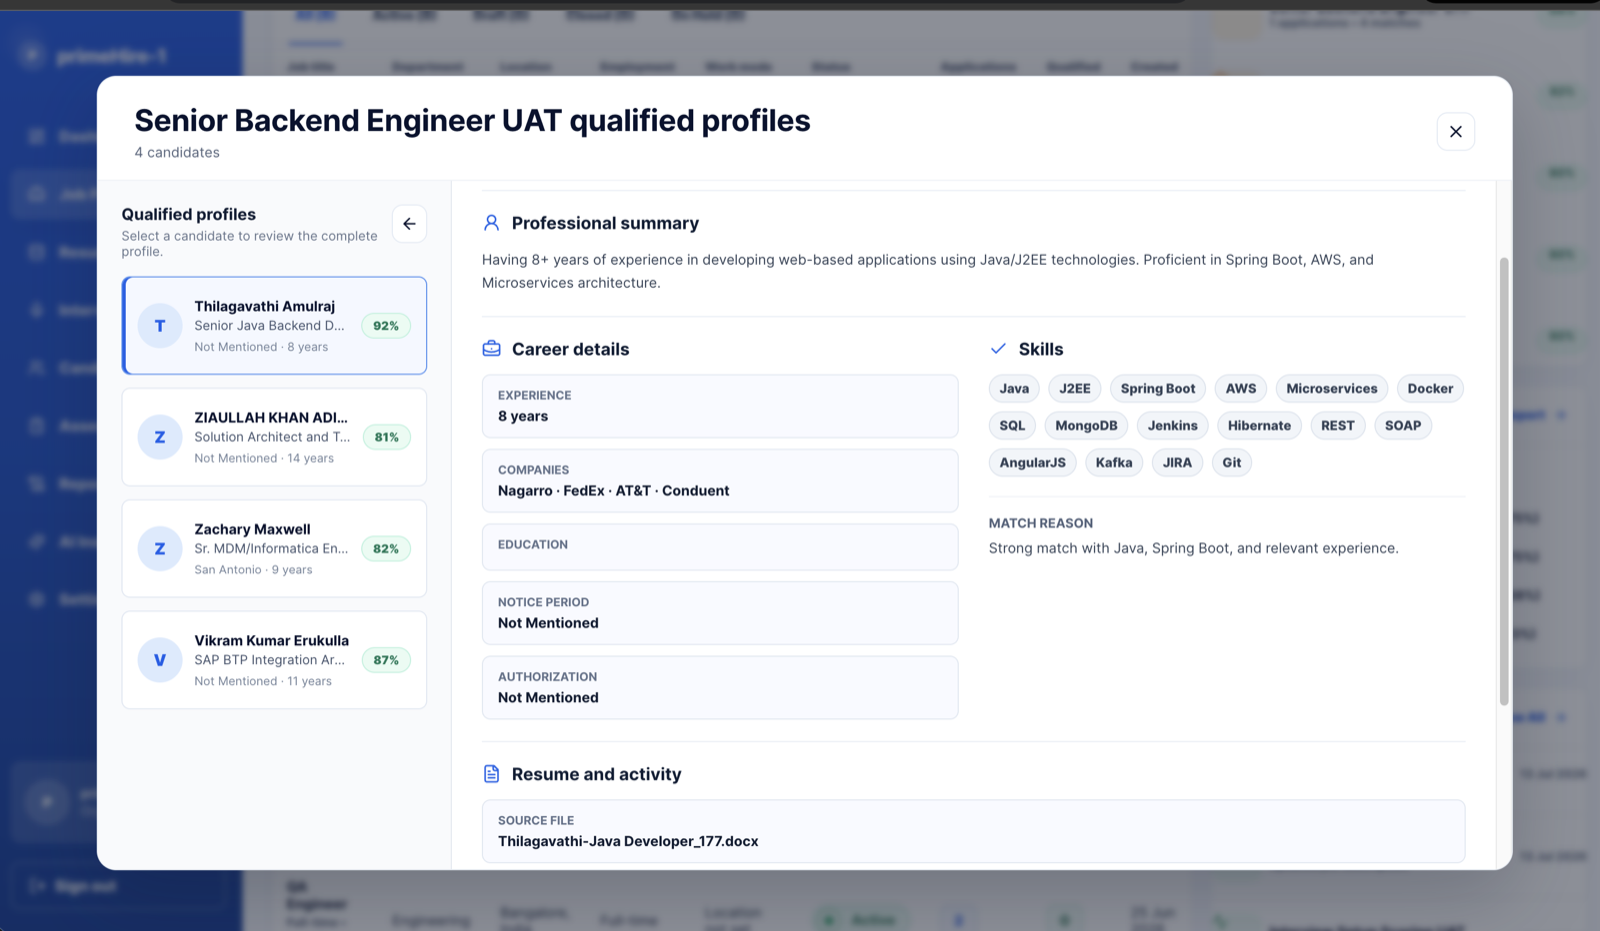
Task: Click the J2EE skill tag
Action: [x=1075, y=389]
